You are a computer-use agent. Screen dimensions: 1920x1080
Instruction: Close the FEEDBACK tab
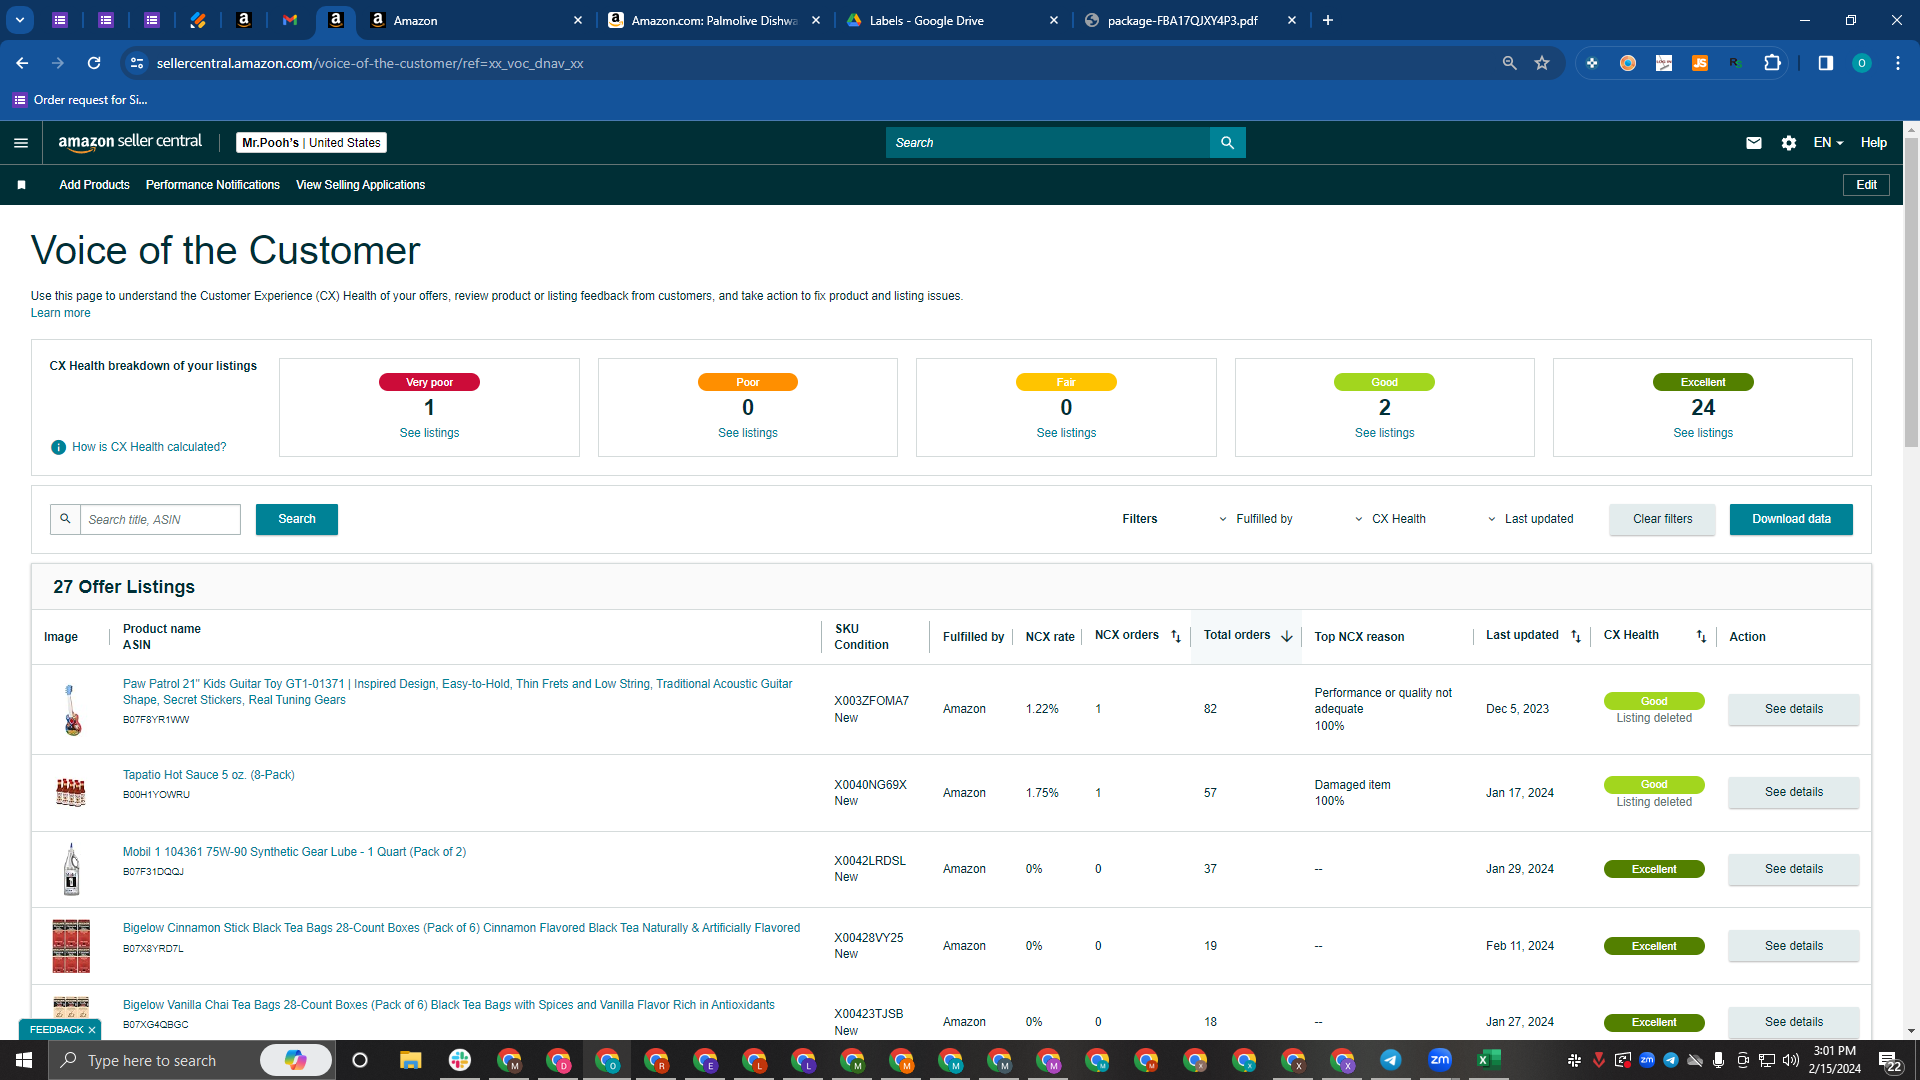click(x=91, y=1030)
